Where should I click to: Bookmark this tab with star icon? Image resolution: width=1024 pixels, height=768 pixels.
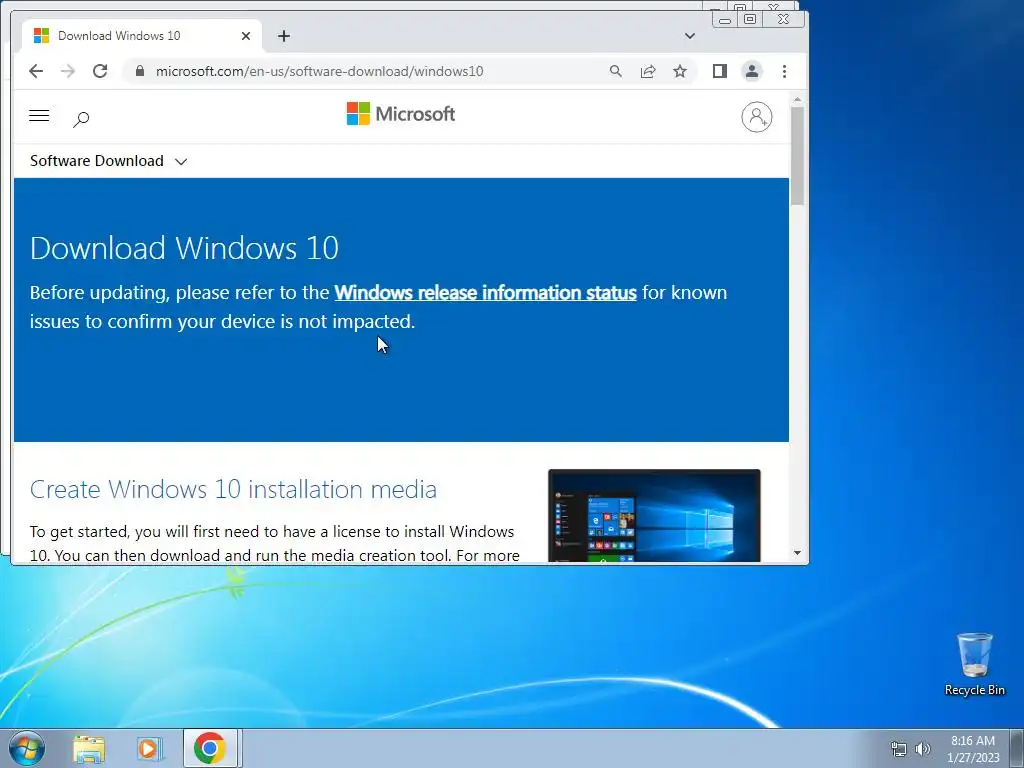pyautogui.click(x=680, y=71)
